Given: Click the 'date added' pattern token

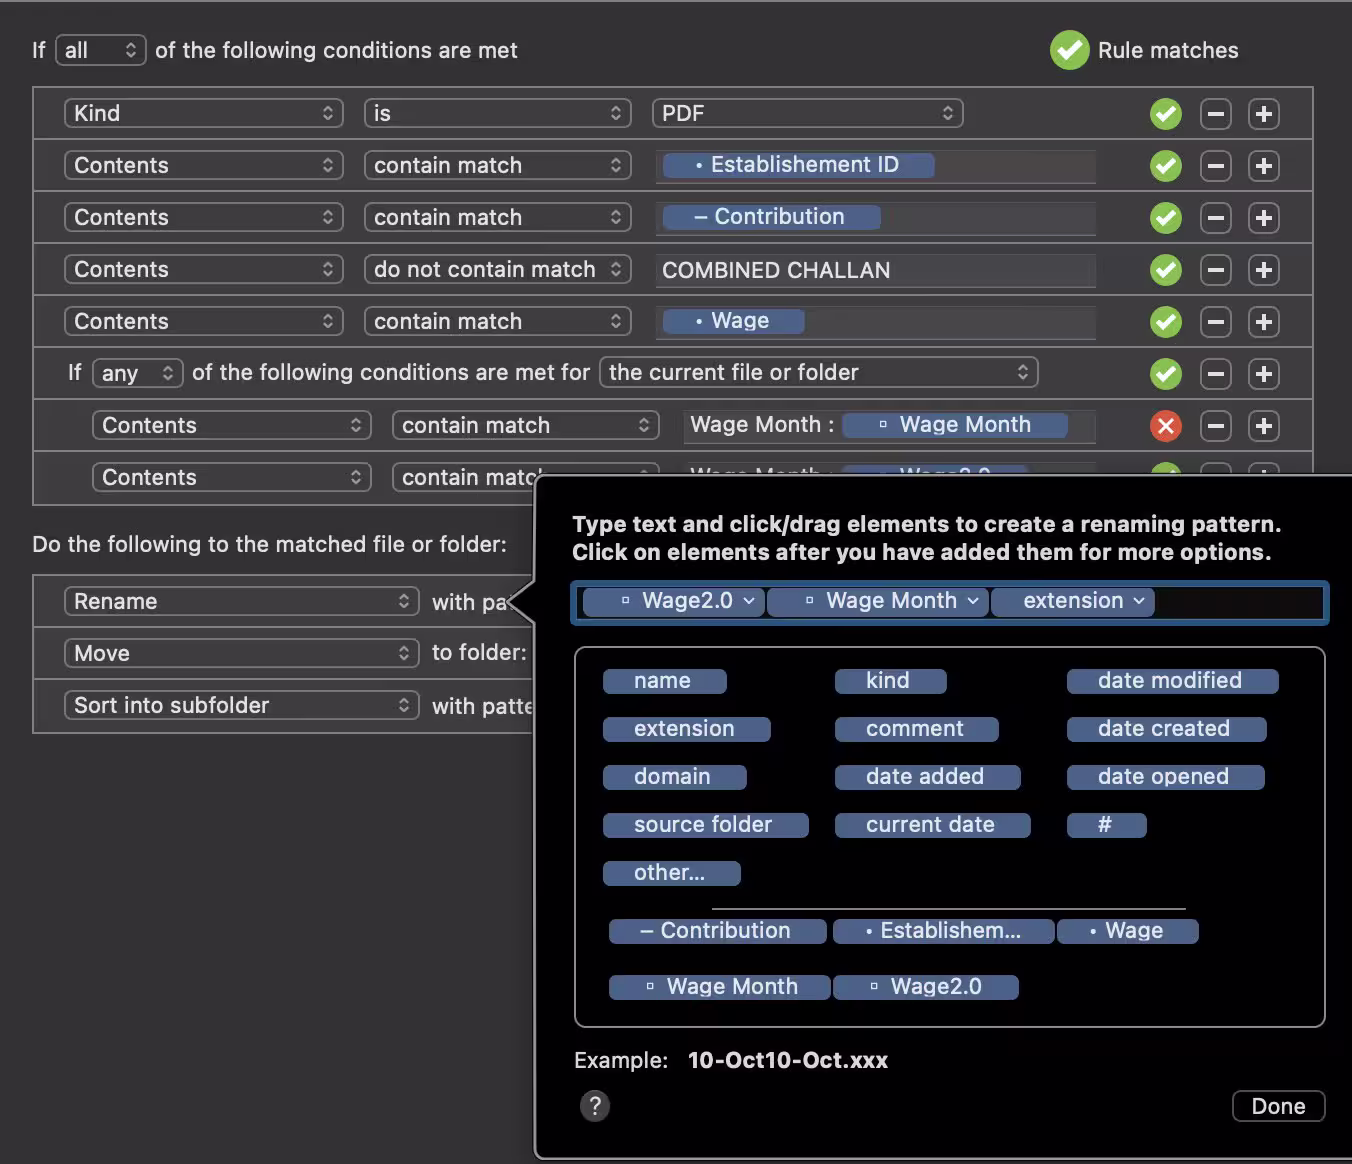Looking at the screenshot, I should tap(927, 777).
